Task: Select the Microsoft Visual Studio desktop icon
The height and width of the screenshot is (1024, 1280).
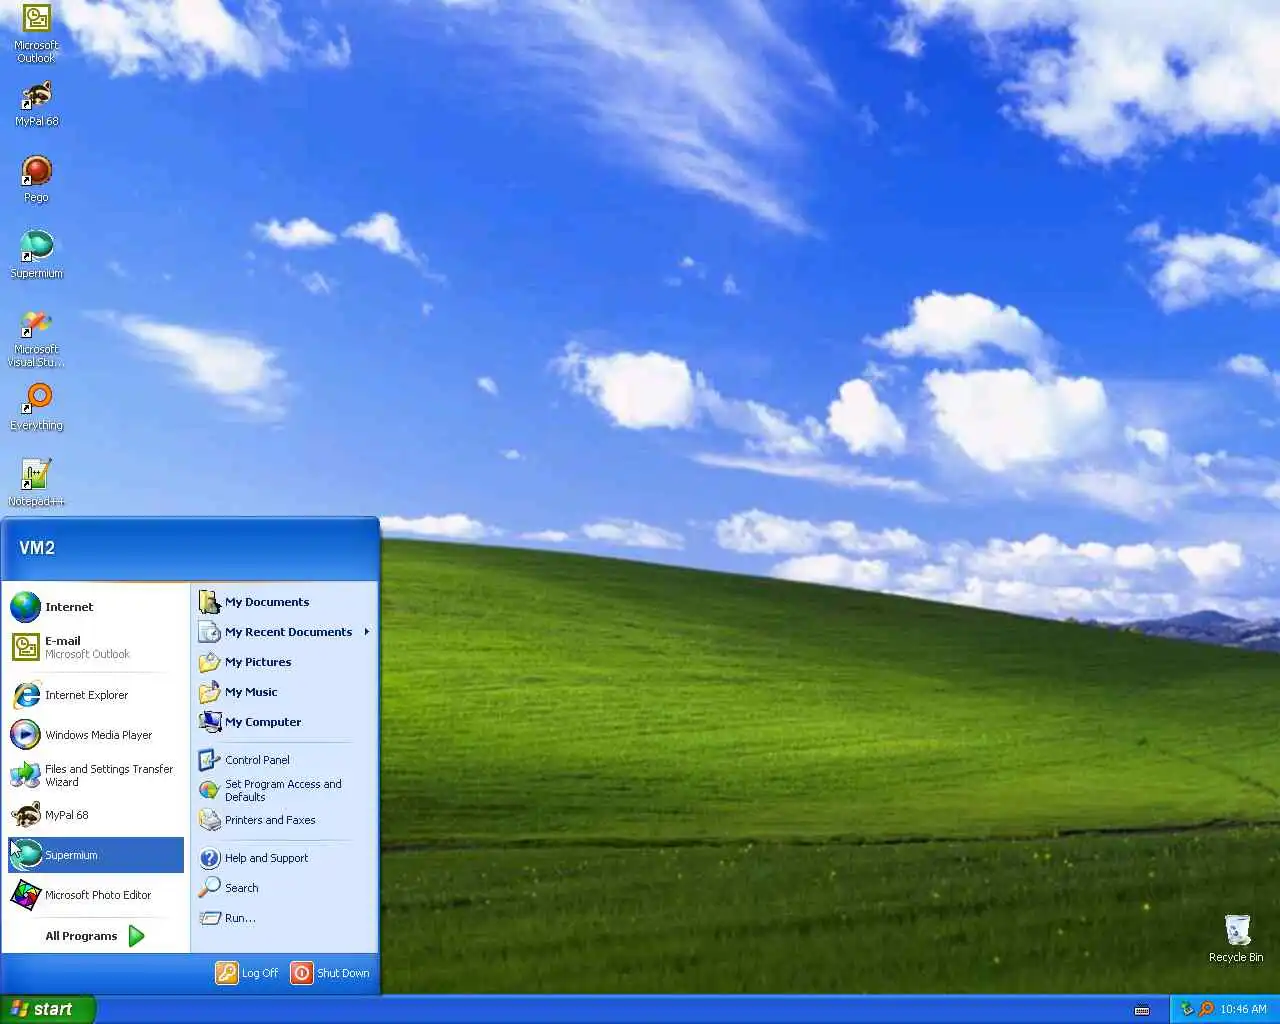Action: (36, 338)
